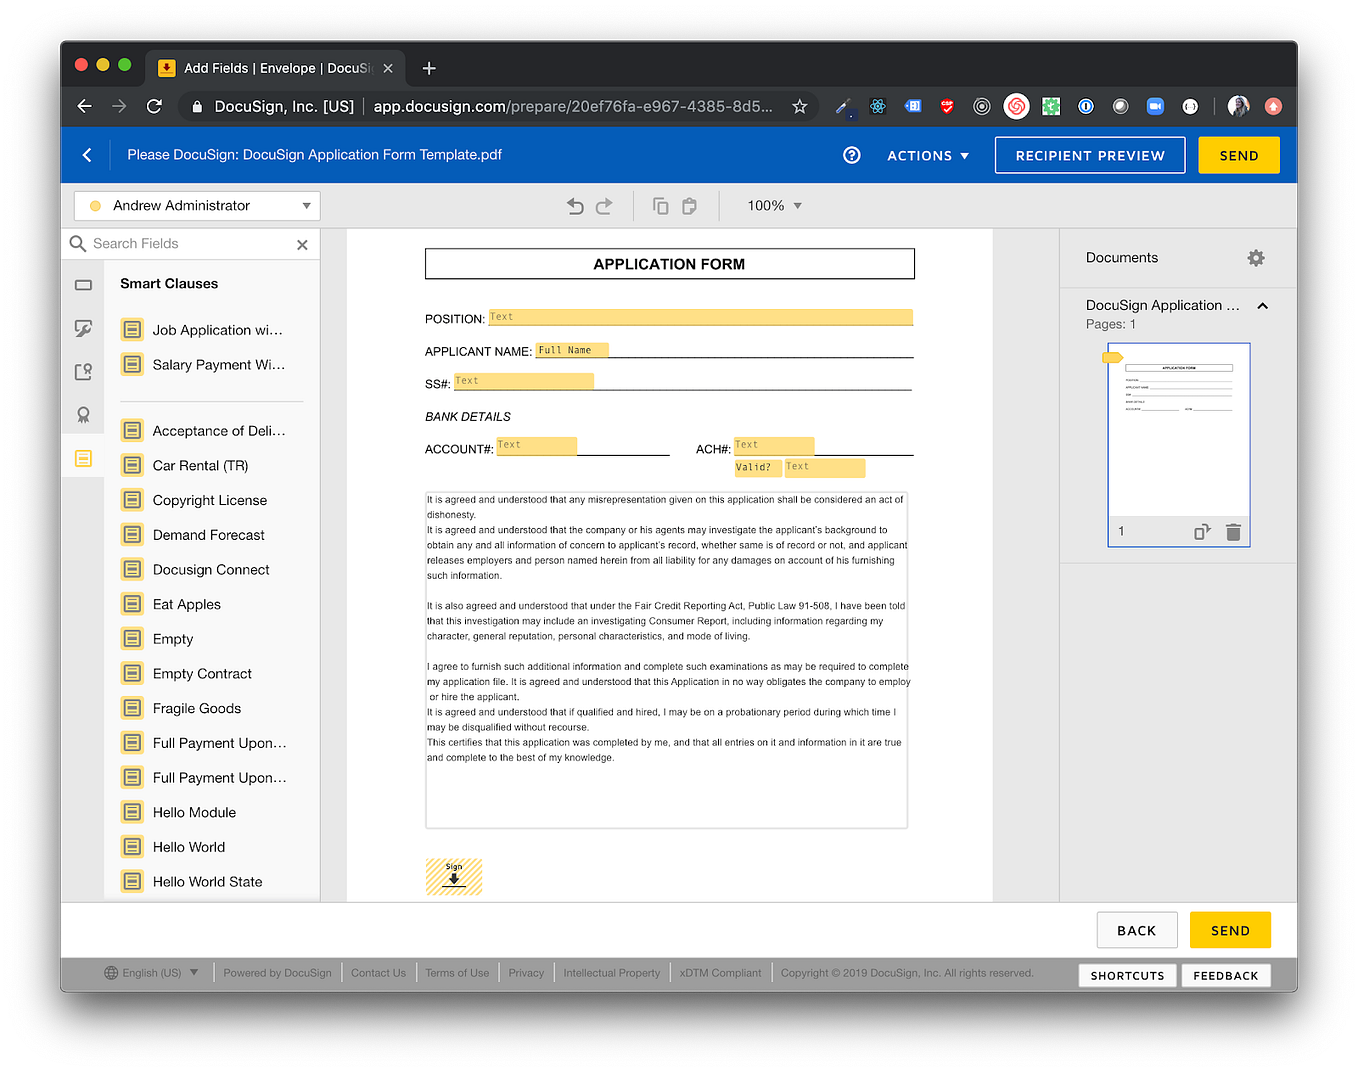Open the ACTIONS menu

[x=926, y=155]
